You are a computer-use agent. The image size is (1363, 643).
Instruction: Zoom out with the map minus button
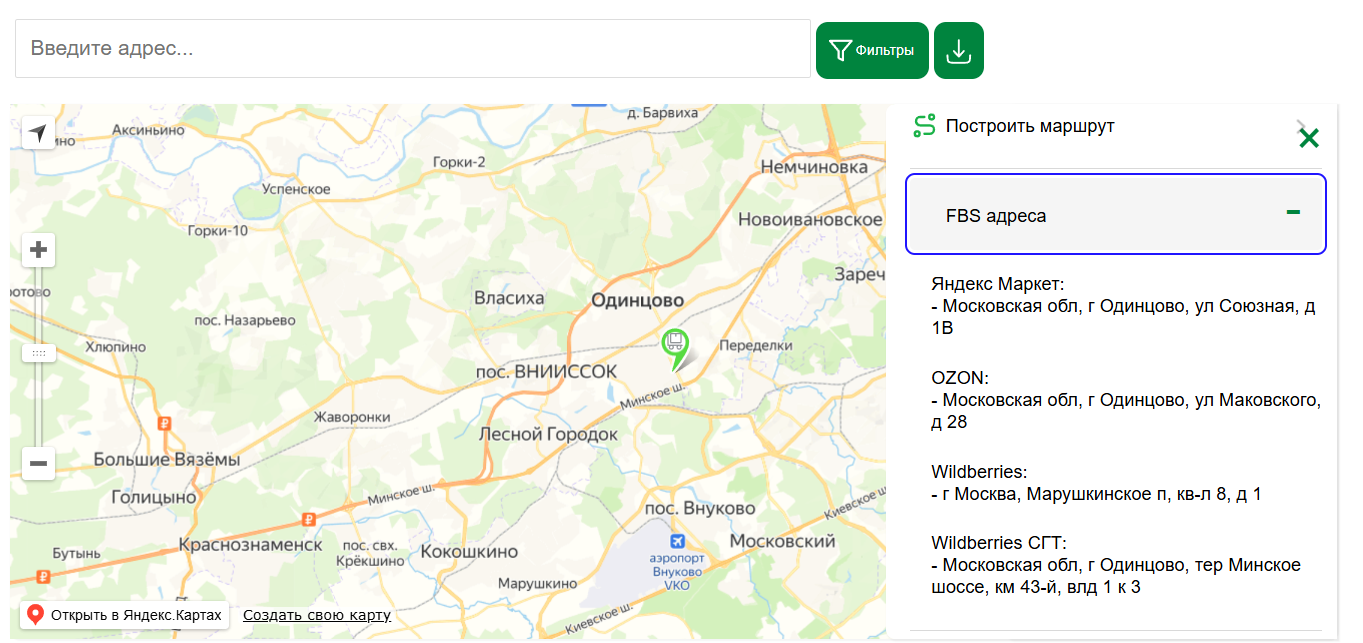point(38,463)
